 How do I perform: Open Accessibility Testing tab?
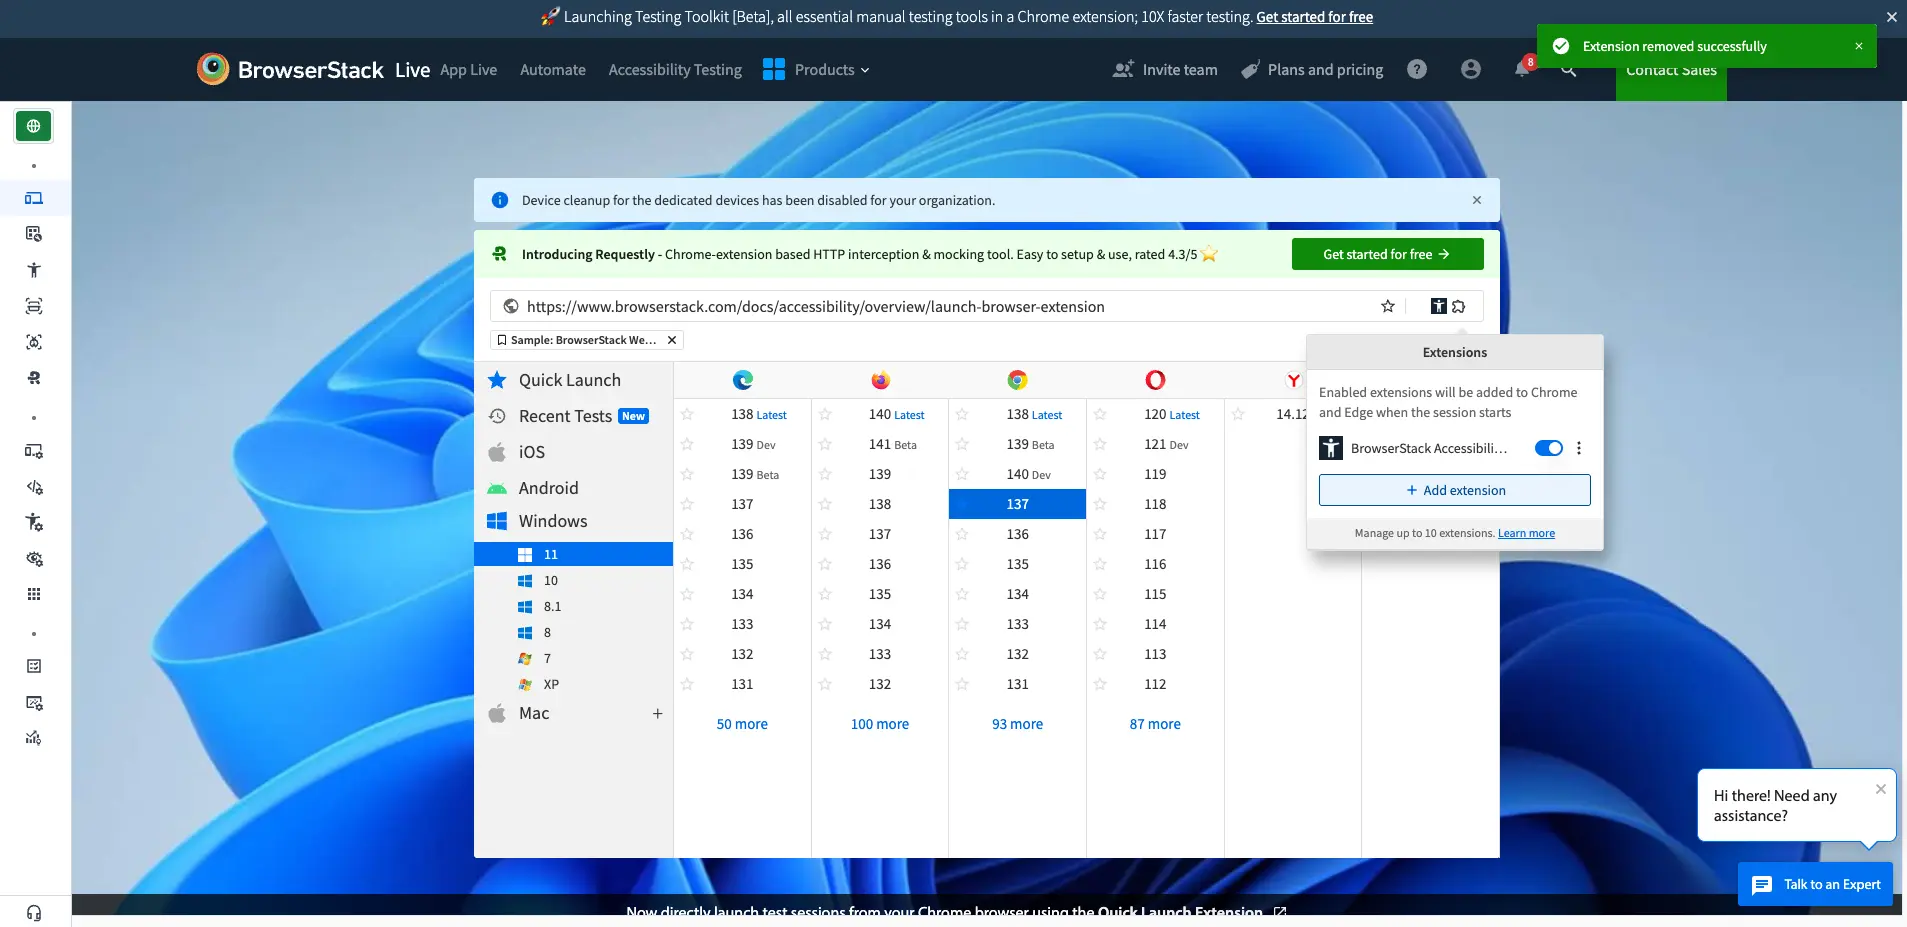click(675, 69)
